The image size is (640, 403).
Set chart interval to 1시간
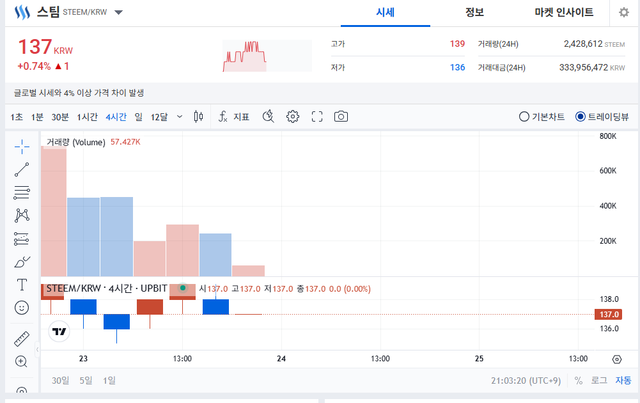tap(87, 117)
